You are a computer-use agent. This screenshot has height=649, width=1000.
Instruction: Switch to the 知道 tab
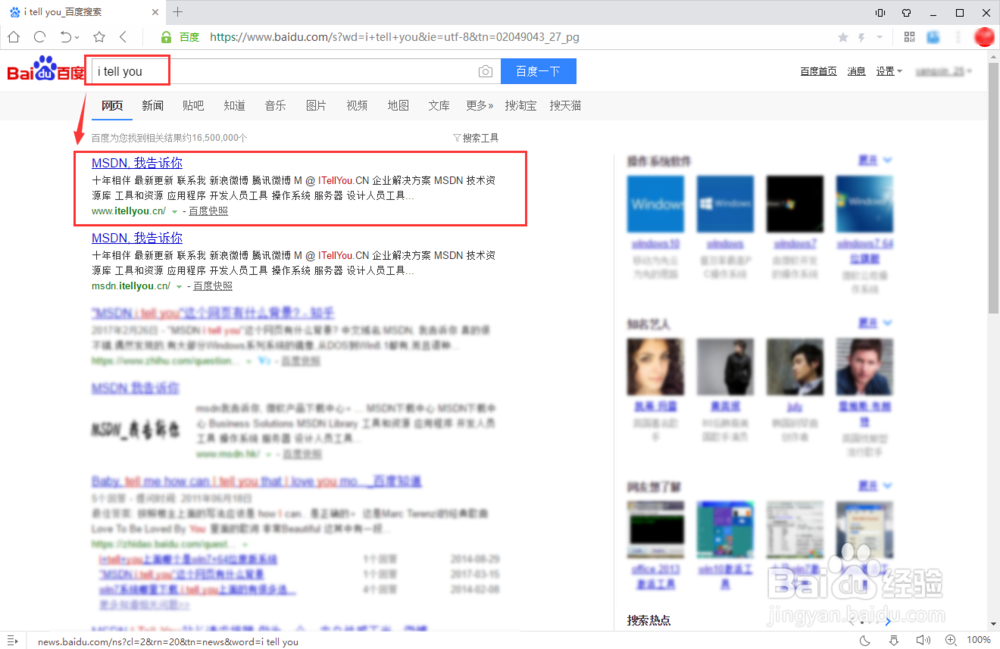(x=234, y=106)
